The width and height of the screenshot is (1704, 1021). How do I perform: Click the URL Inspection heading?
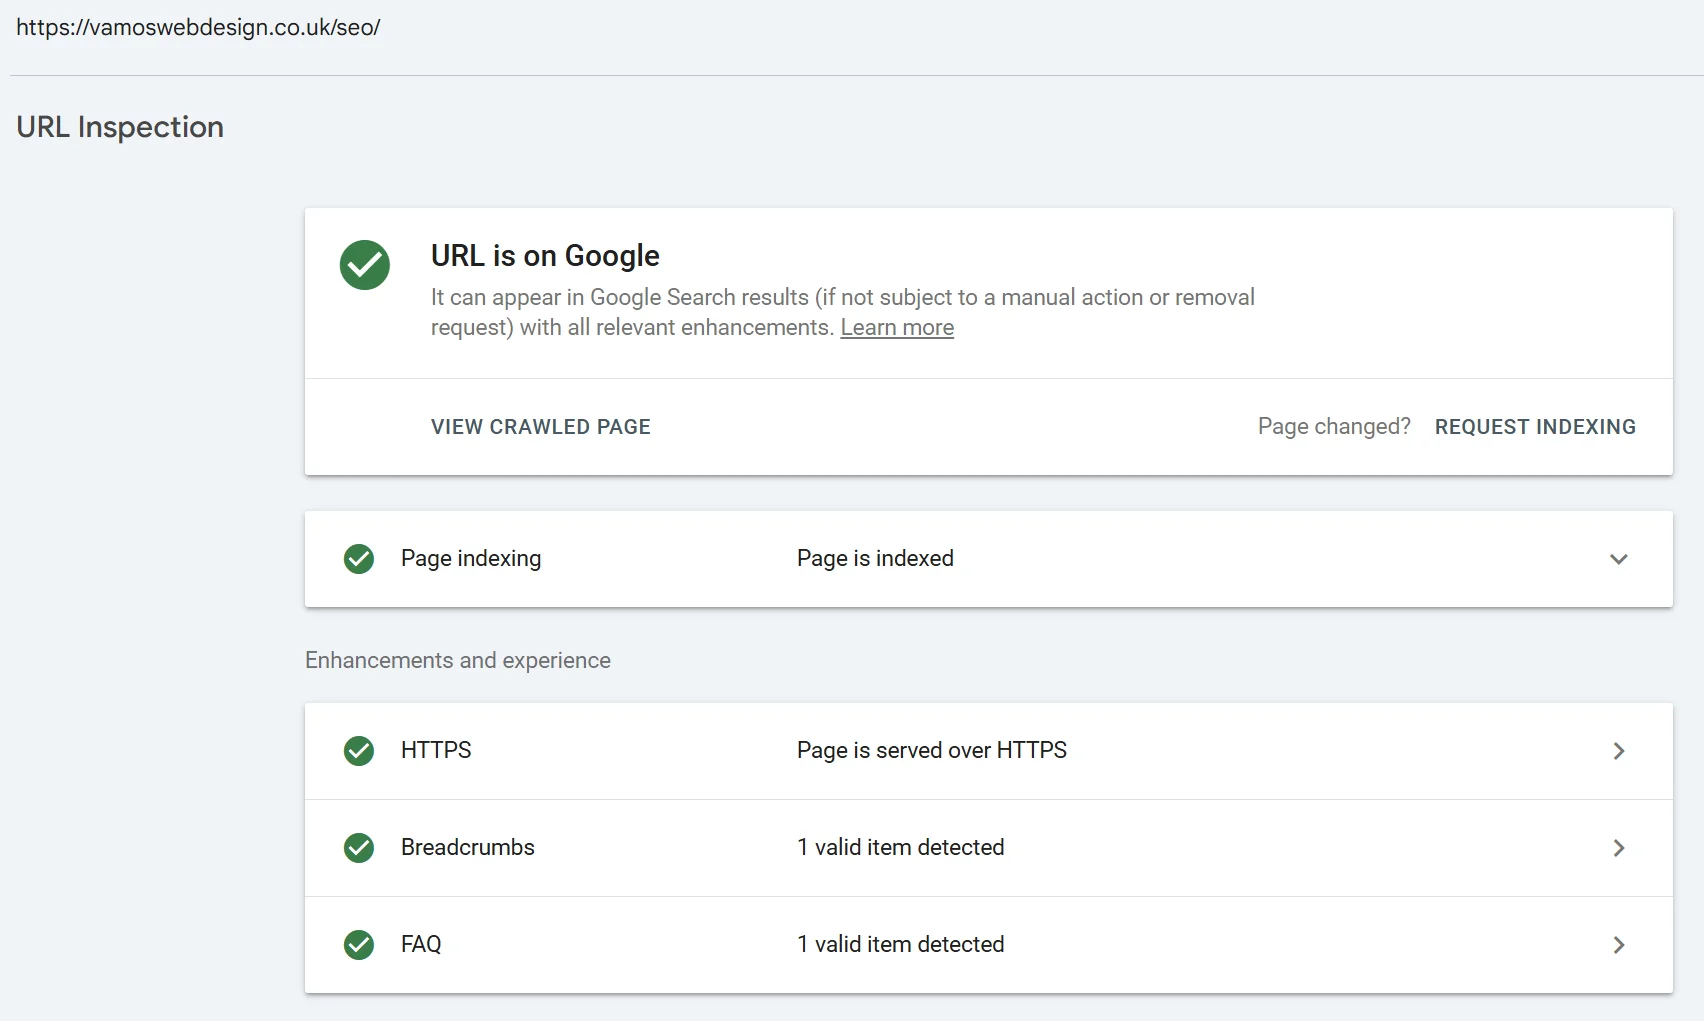pyautogui.click(x=120, y=127)
